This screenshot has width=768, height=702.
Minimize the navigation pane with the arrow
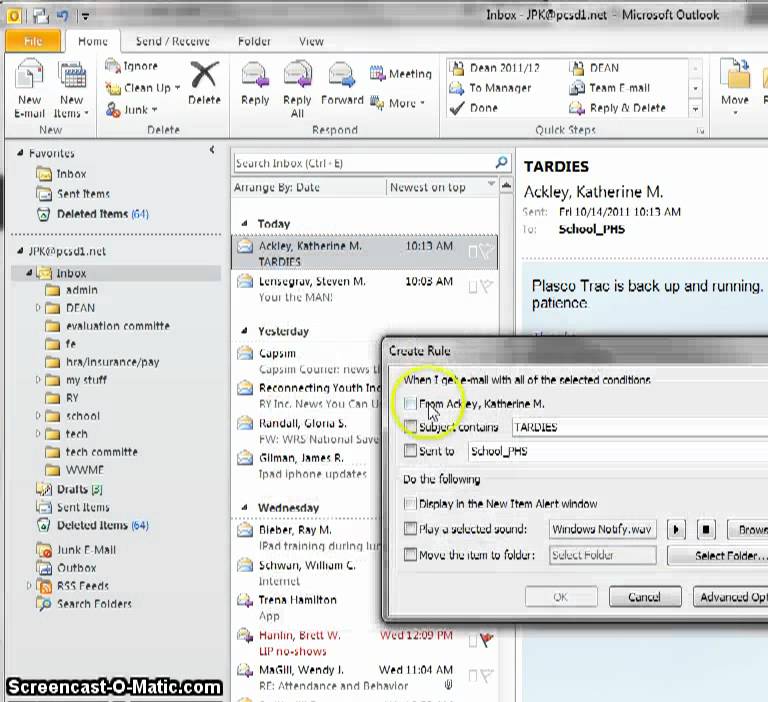pyautogui.click(x=212, y=150)
